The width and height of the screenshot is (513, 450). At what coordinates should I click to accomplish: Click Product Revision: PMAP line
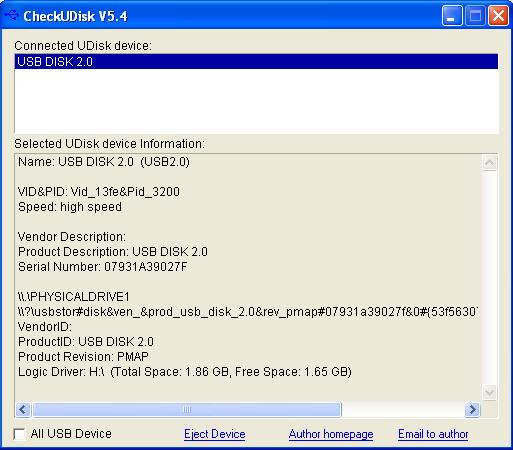(83, 357)
